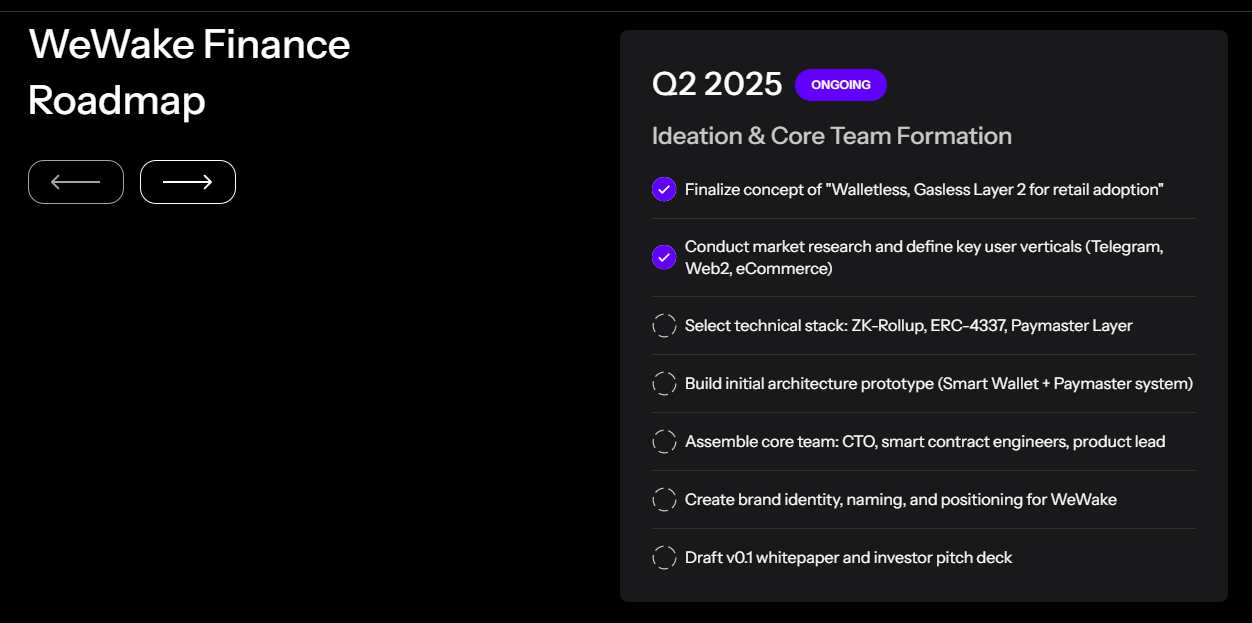Click the Q2 2025 quarter heading

[x=717, y=85]
